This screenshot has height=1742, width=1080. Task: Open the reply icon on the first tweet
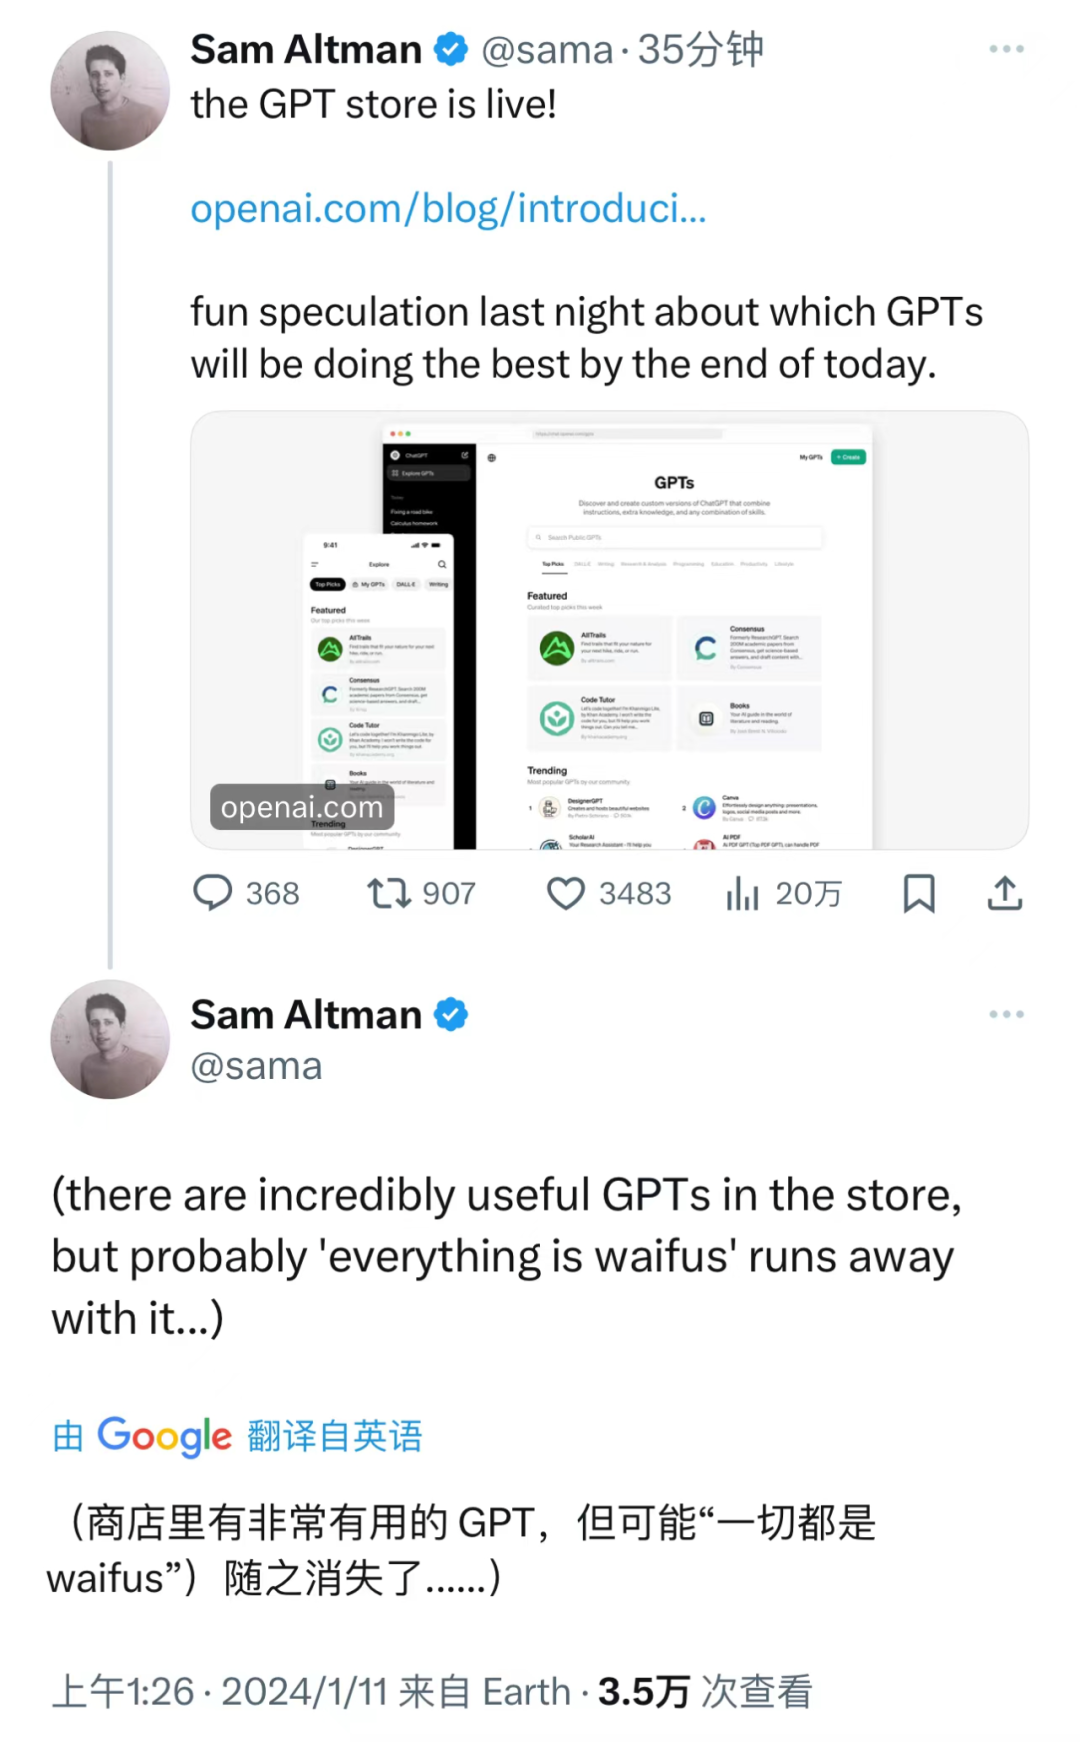[214, 893]
